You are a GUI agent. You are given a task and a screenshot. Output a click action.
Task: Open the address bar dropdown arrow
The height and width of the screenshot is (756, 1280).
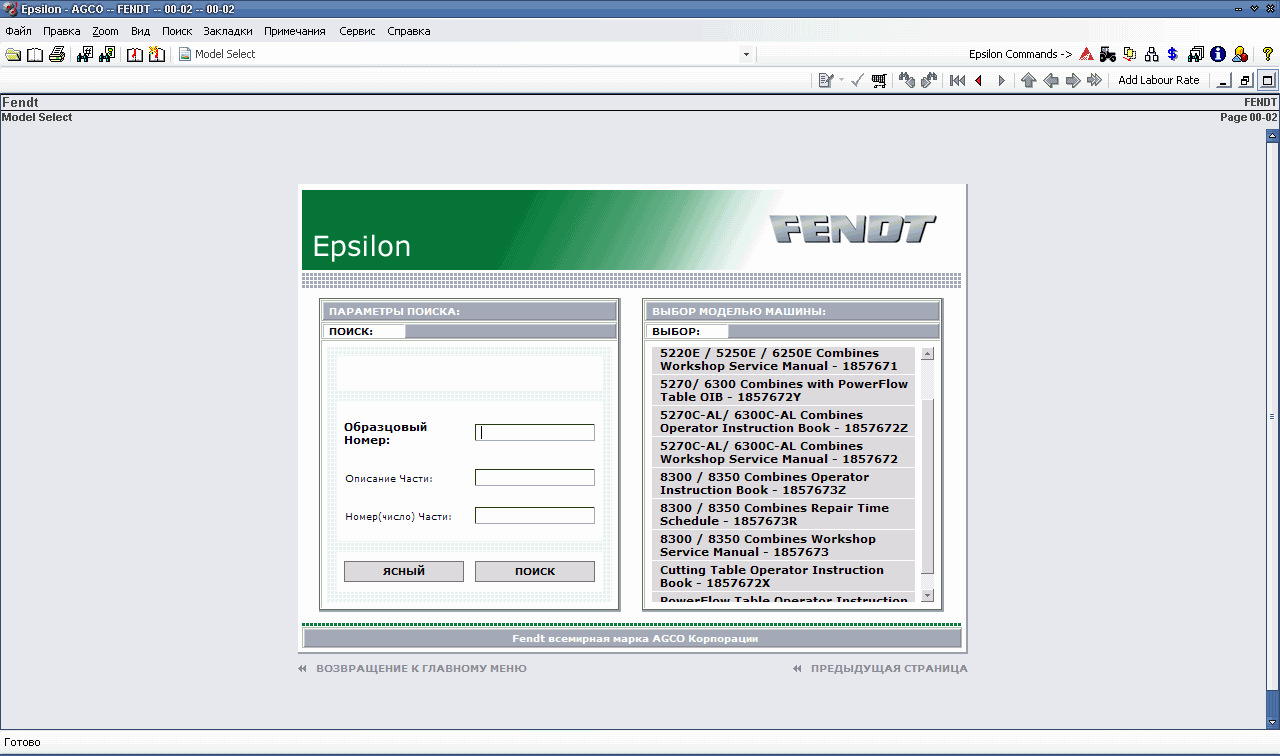pyautogui.click(x=746, y=54)
